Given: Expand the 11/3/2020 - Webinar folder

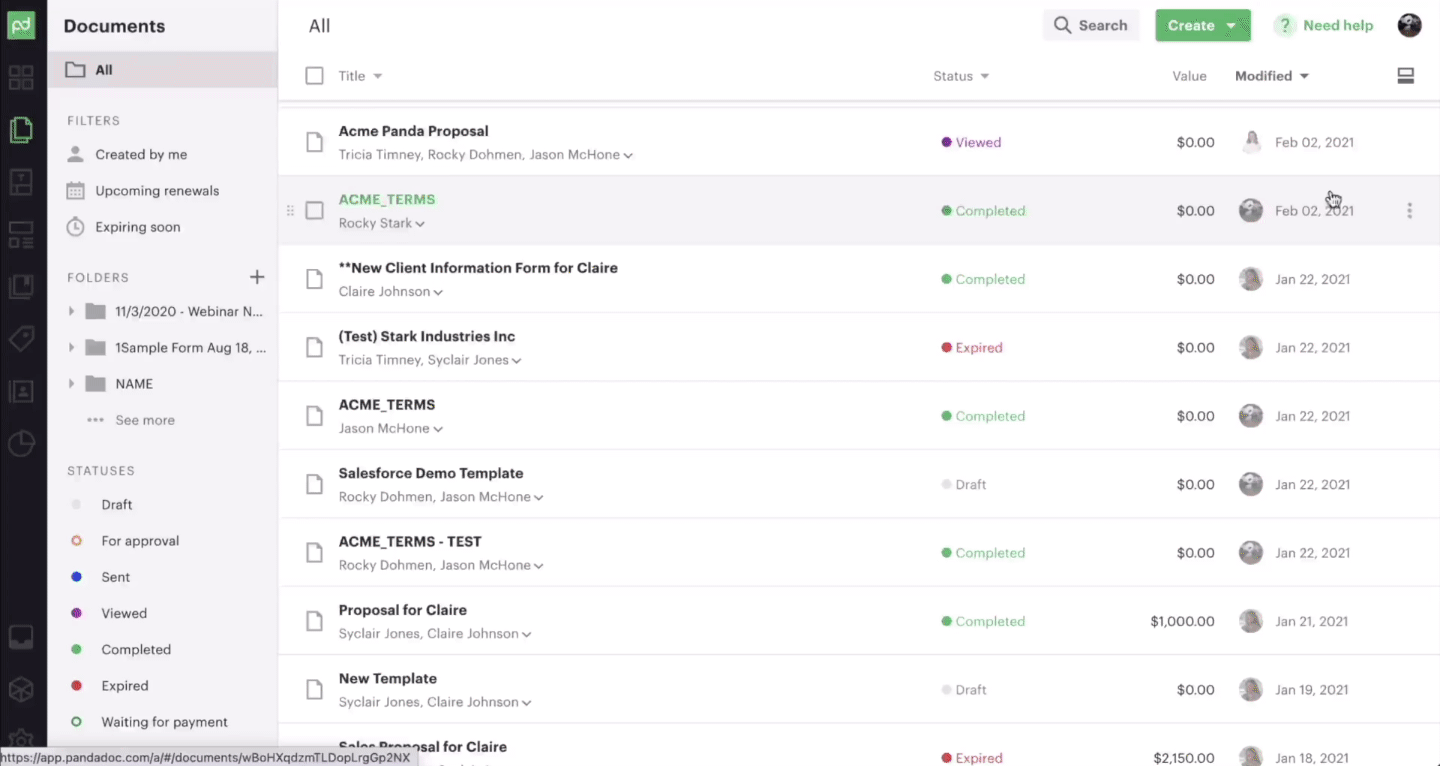Looking at the screenshot, I should (x=71, y=312).
